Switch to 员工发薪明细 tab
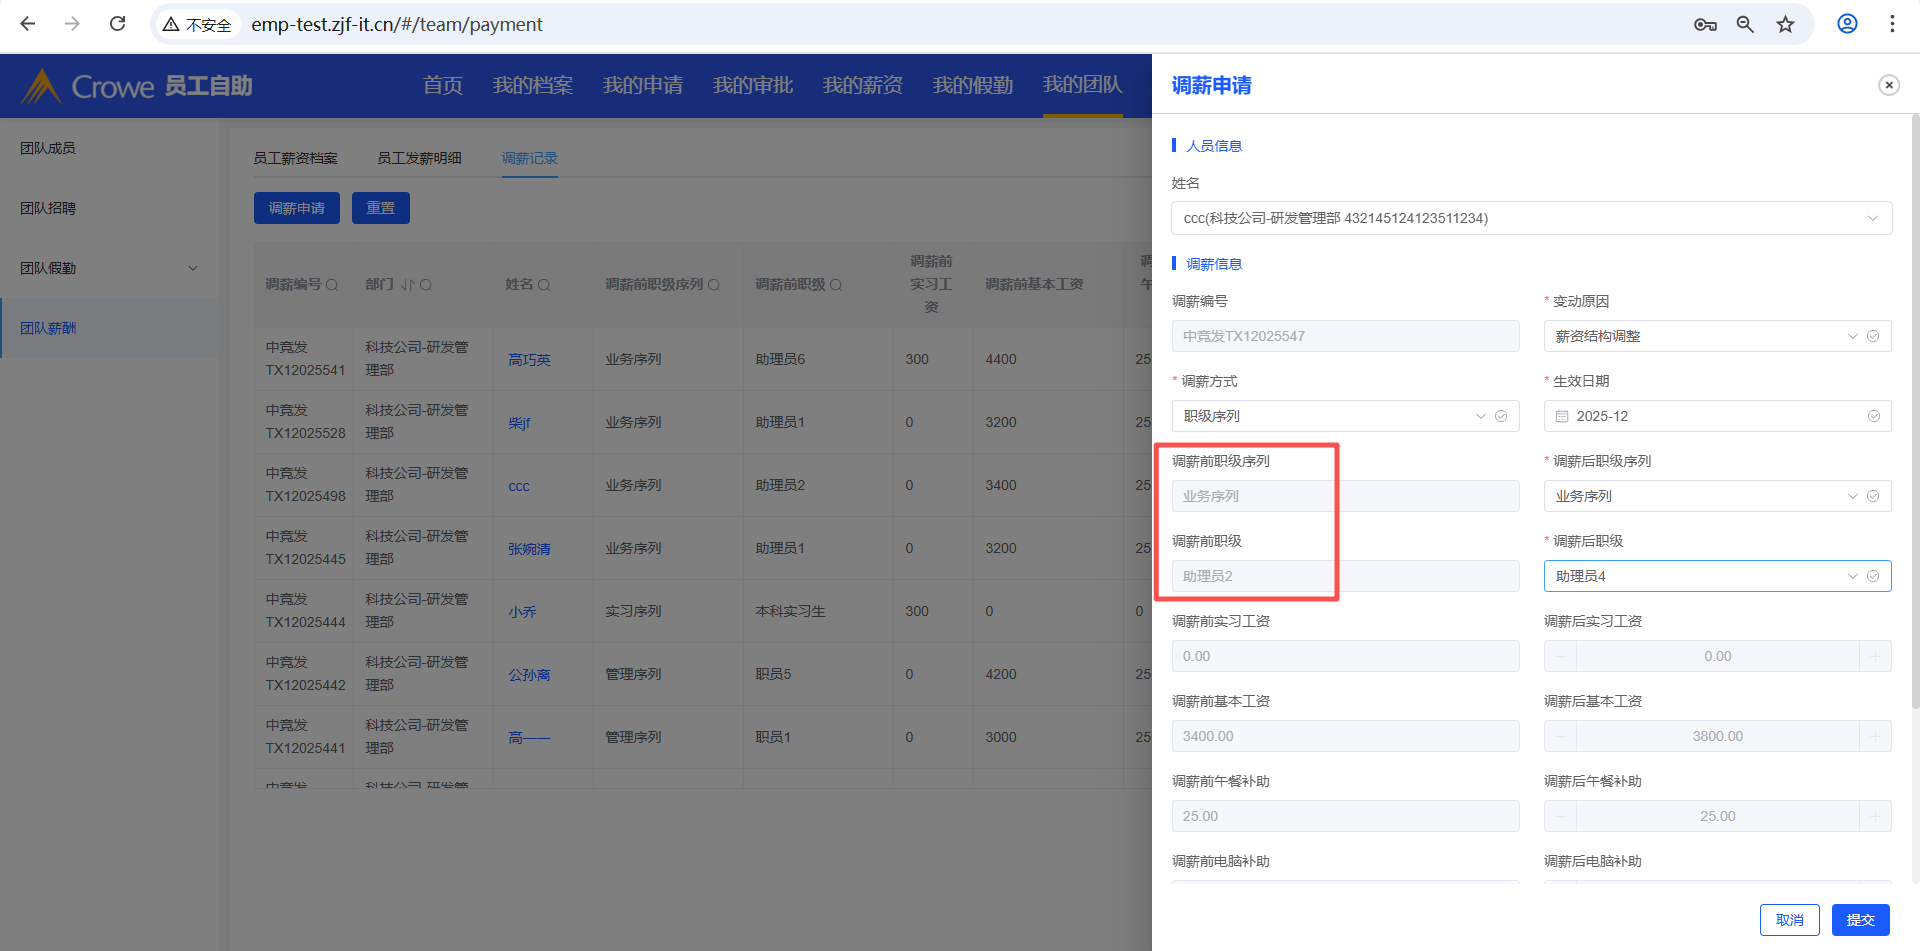Image resolution: width=1920 pixels, height=951 pixels. pos(419,158)
